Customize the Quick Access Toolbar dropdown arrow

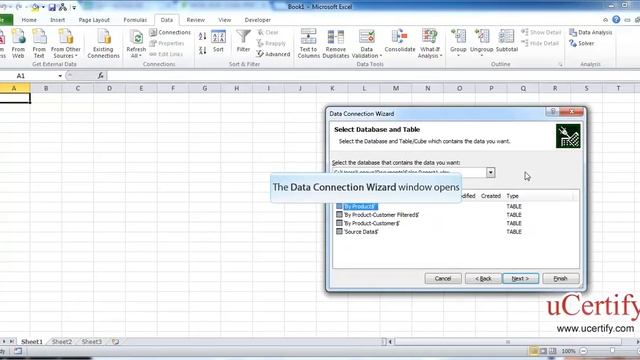tap(74, 8)
